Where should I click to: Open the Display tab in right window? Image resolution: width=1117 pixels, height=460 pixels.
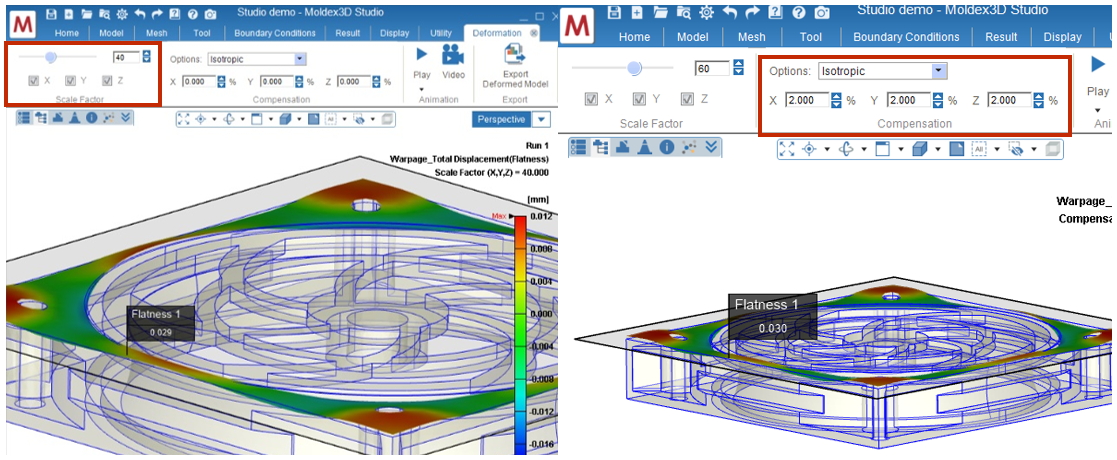click(1062, 37)
